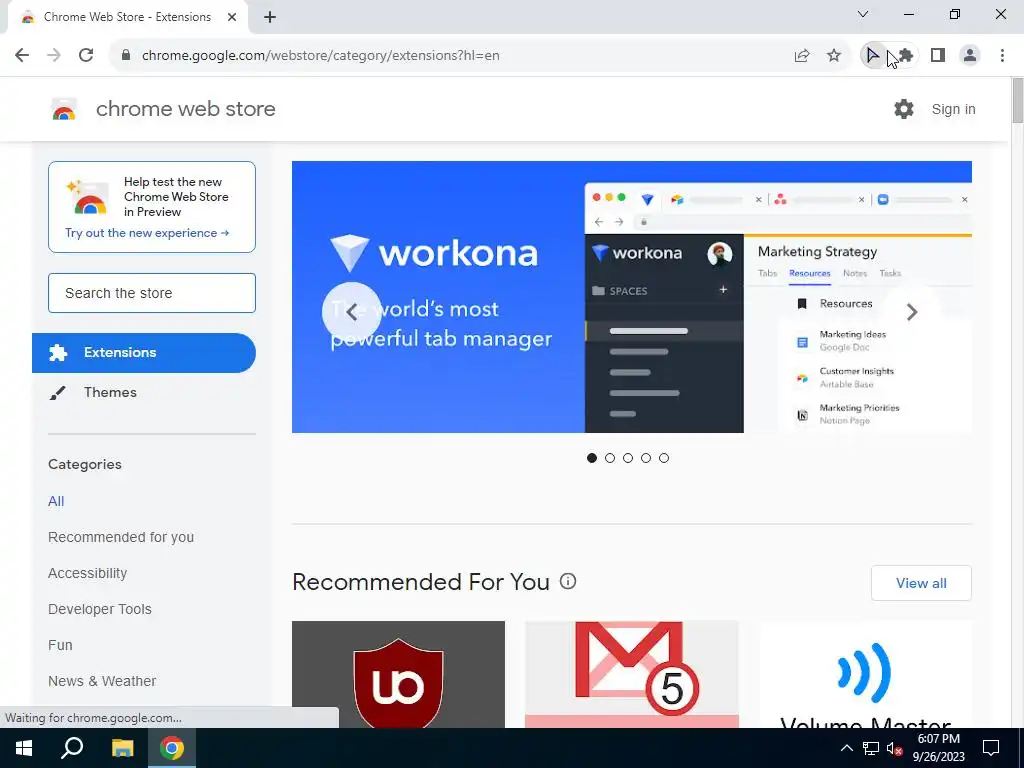Open info icon beside Recommended For You

pos(568,581)
